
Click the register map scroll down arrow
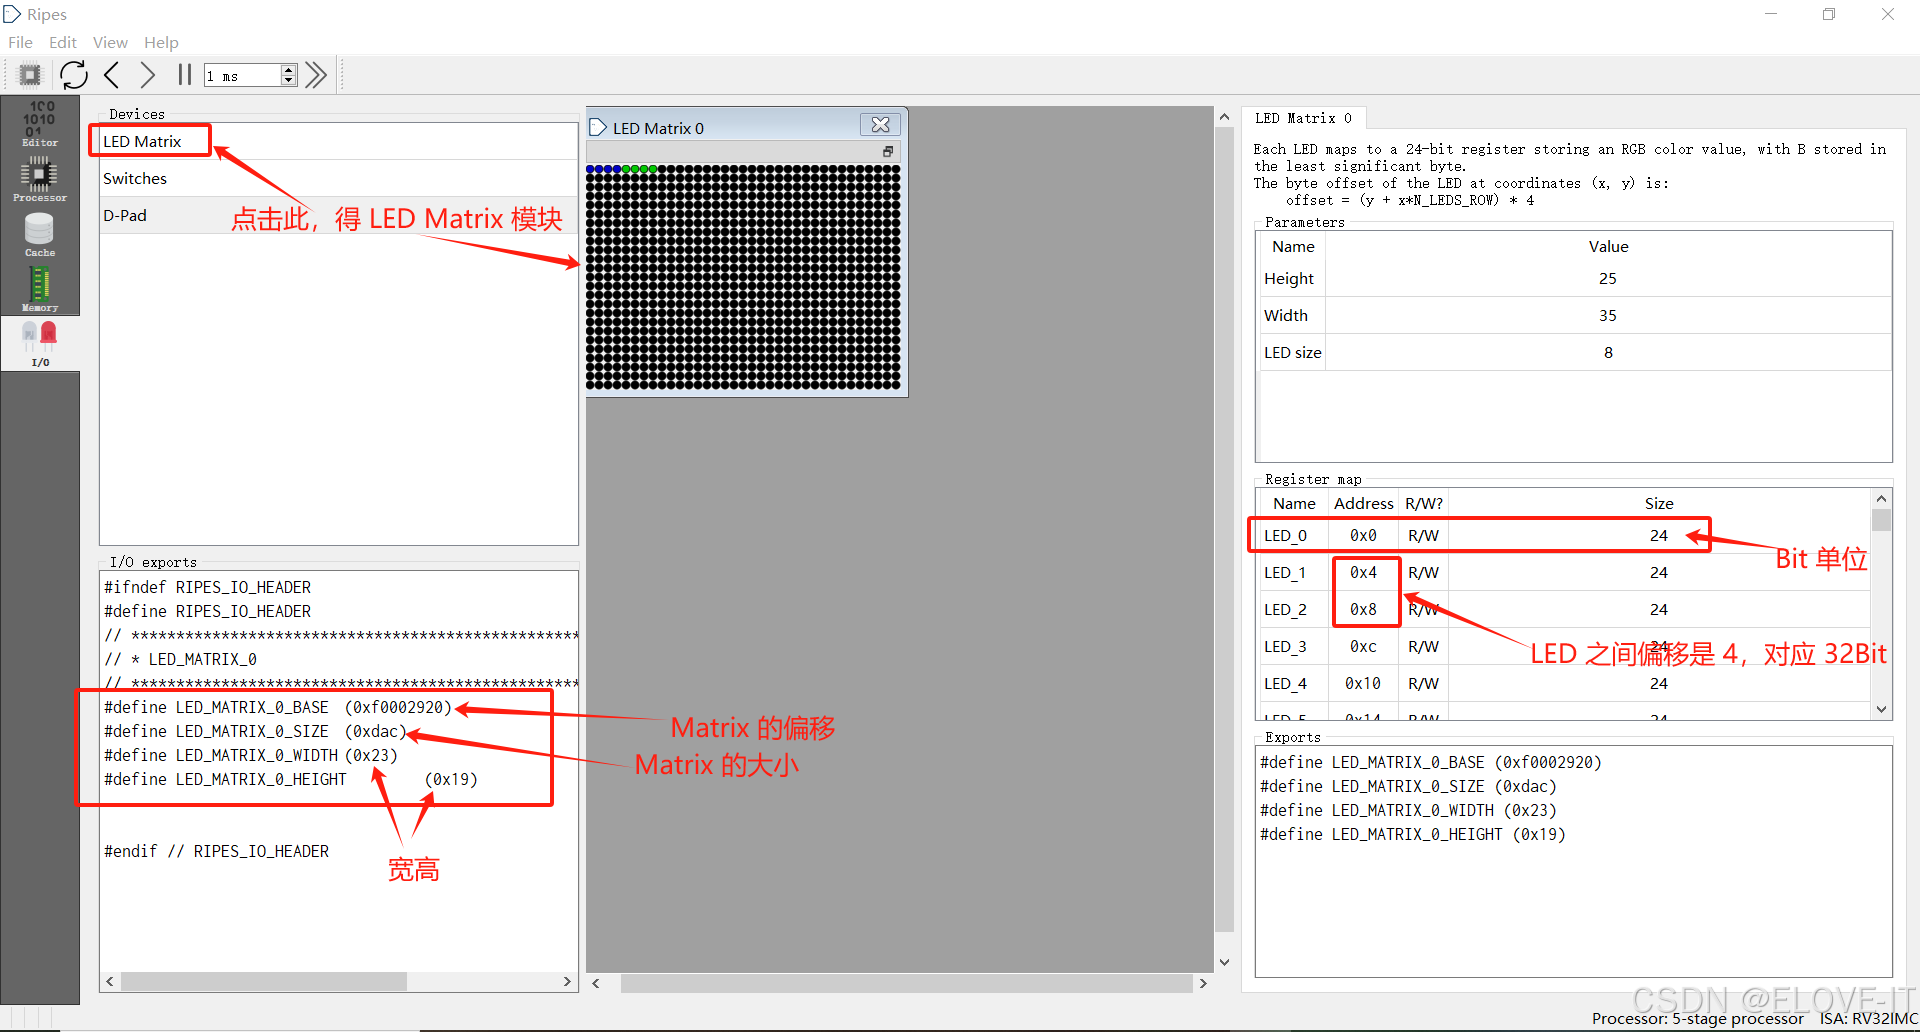1881,709
